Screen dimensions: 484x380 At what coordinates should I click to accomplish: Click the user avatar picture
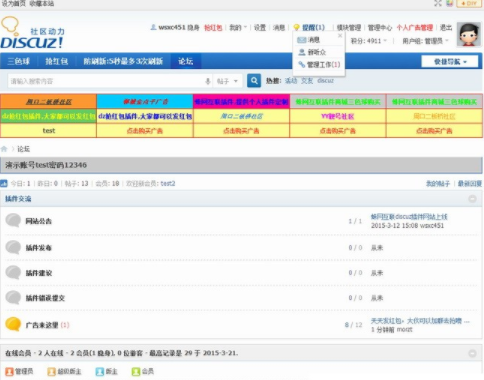[469, 35]
